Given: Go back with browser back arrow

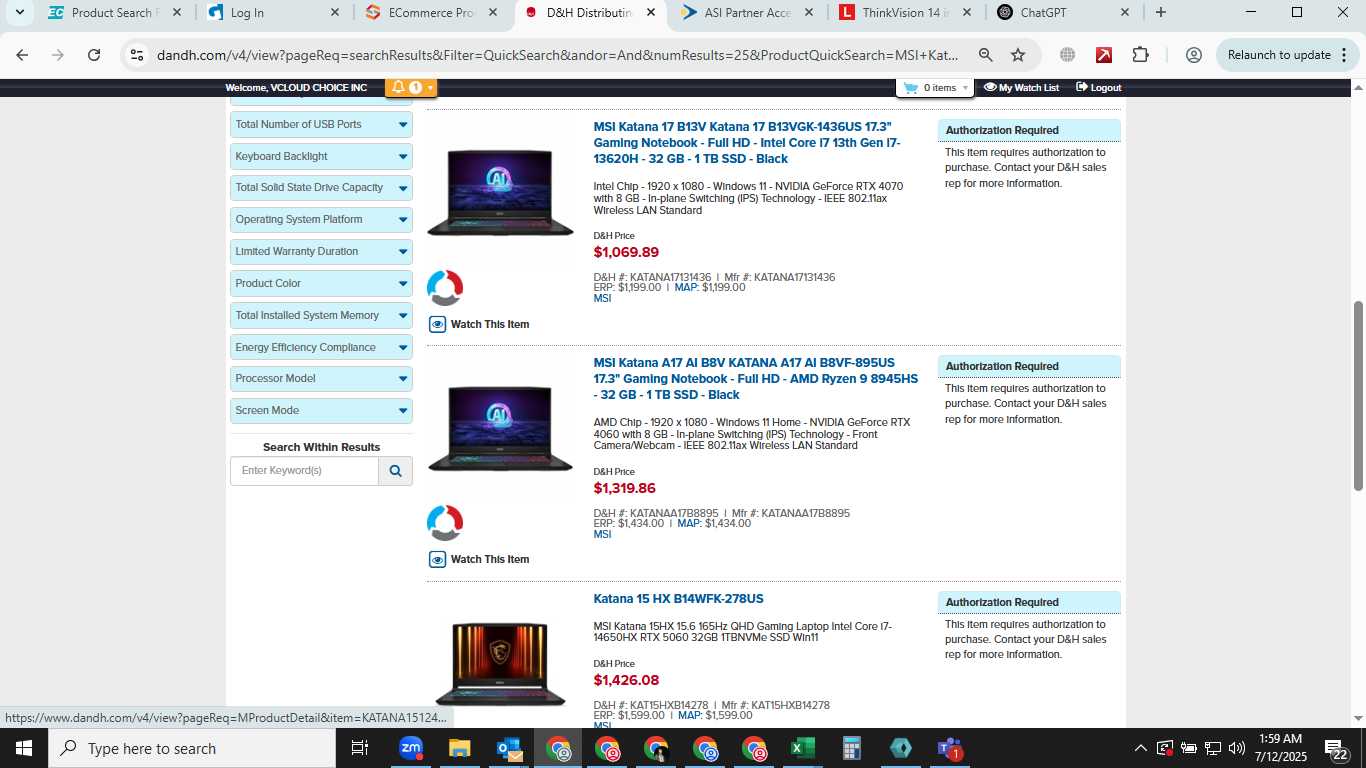Looking at the screenshot, I should click(x=22, y=55).
